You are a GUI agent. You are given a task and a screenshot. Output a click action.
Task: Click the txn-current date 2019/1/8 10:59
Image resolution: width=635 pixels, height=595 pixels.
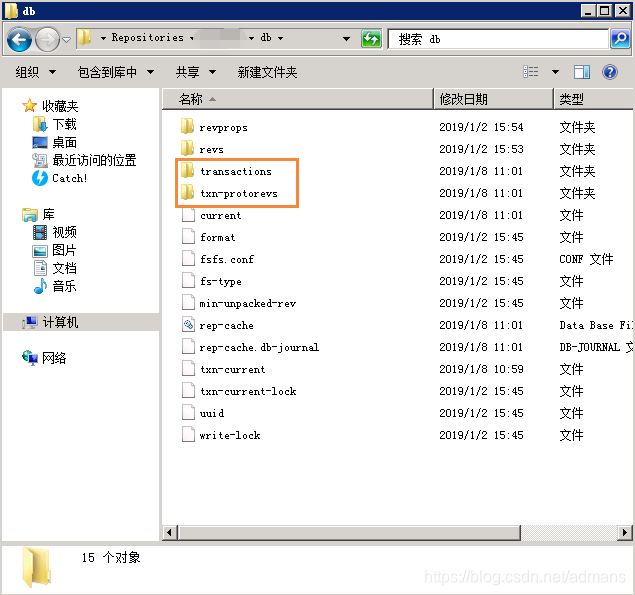(481, 369)
